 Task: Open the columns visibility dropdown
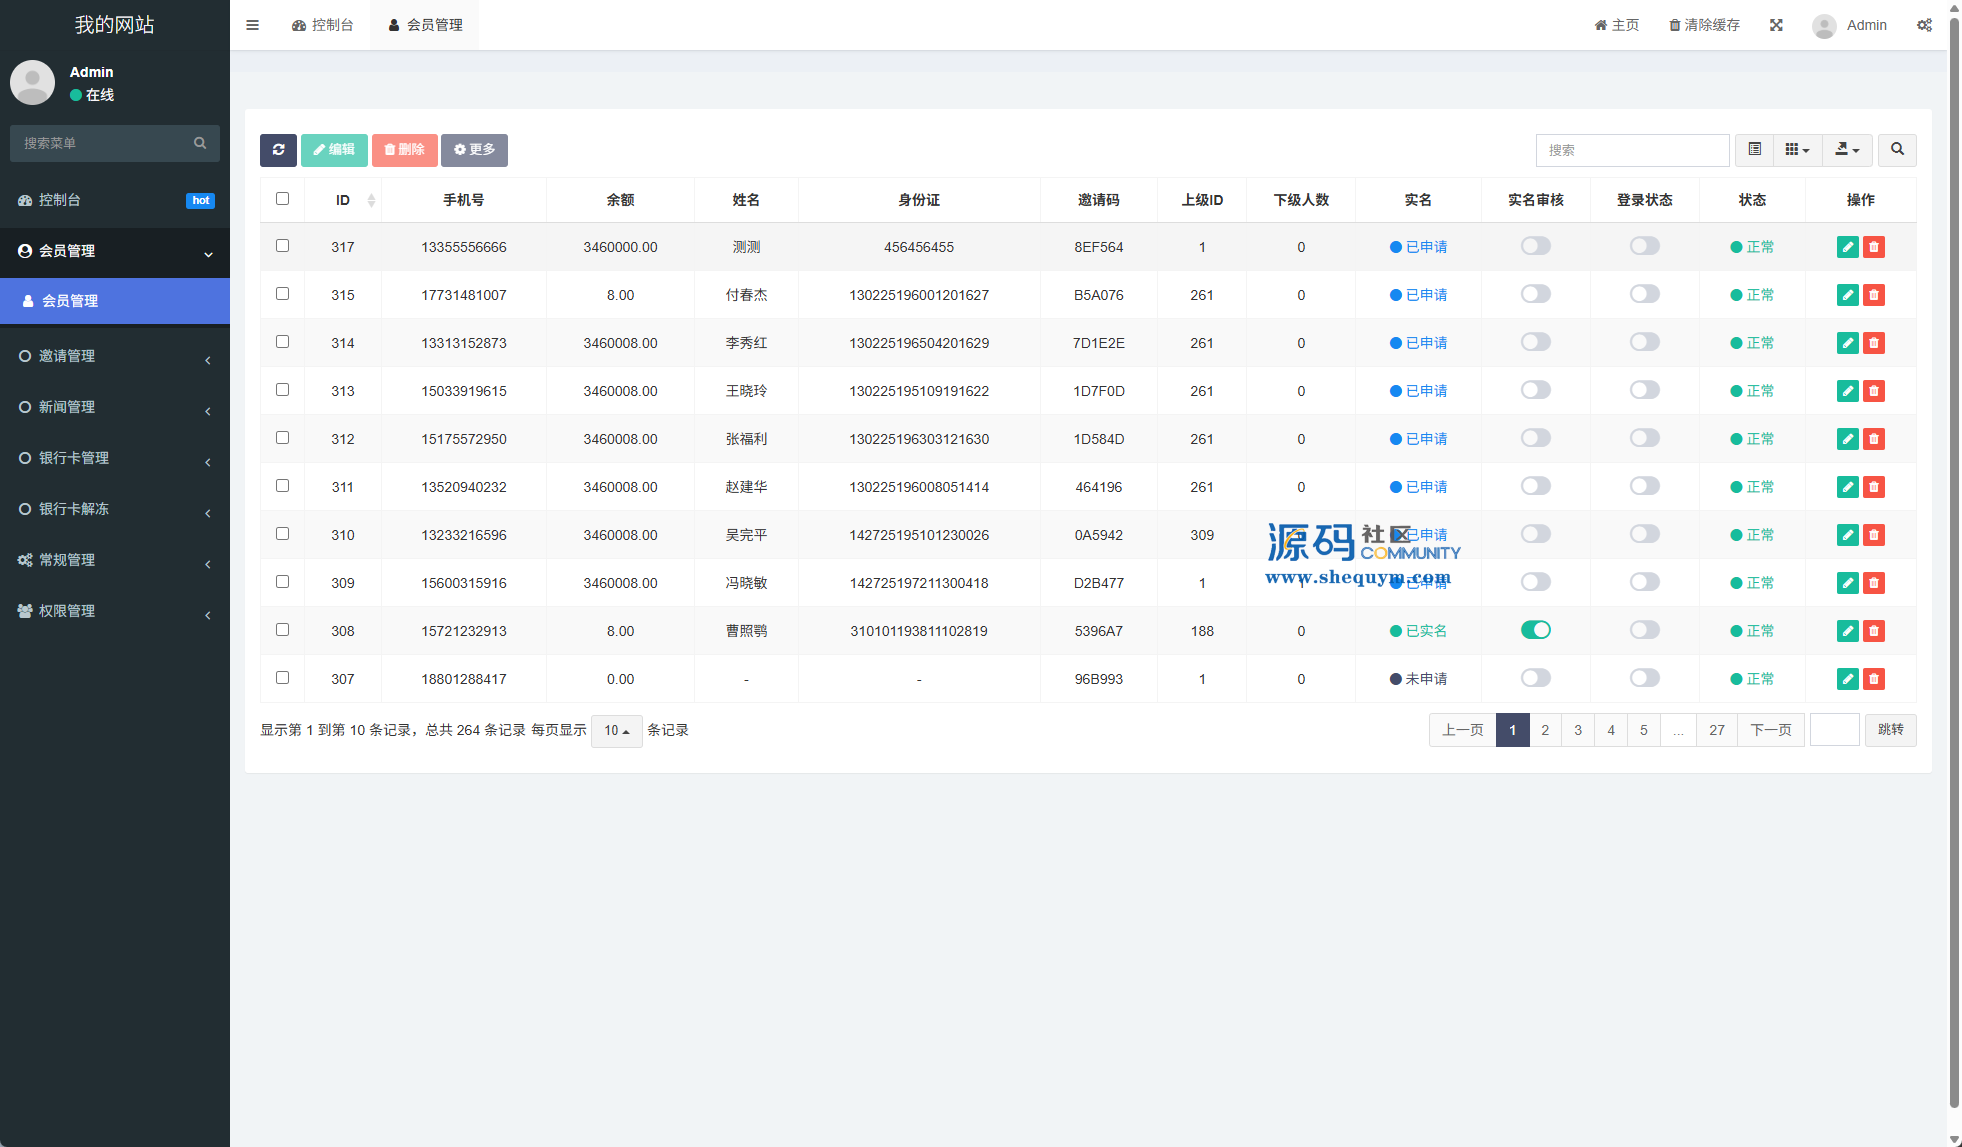pyautogui.click(x=1797, y=150)
